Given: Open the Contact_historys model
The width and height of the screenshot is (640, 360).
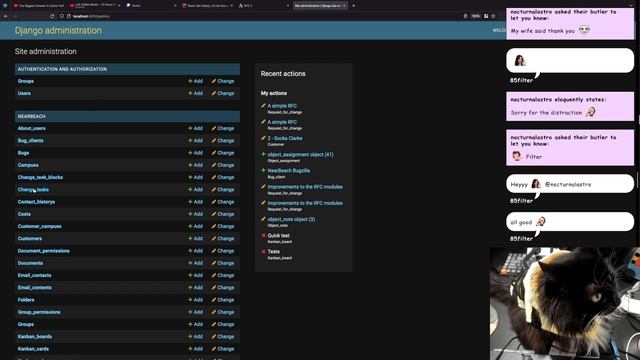Looking at the screenshot, I should [36, 202].
